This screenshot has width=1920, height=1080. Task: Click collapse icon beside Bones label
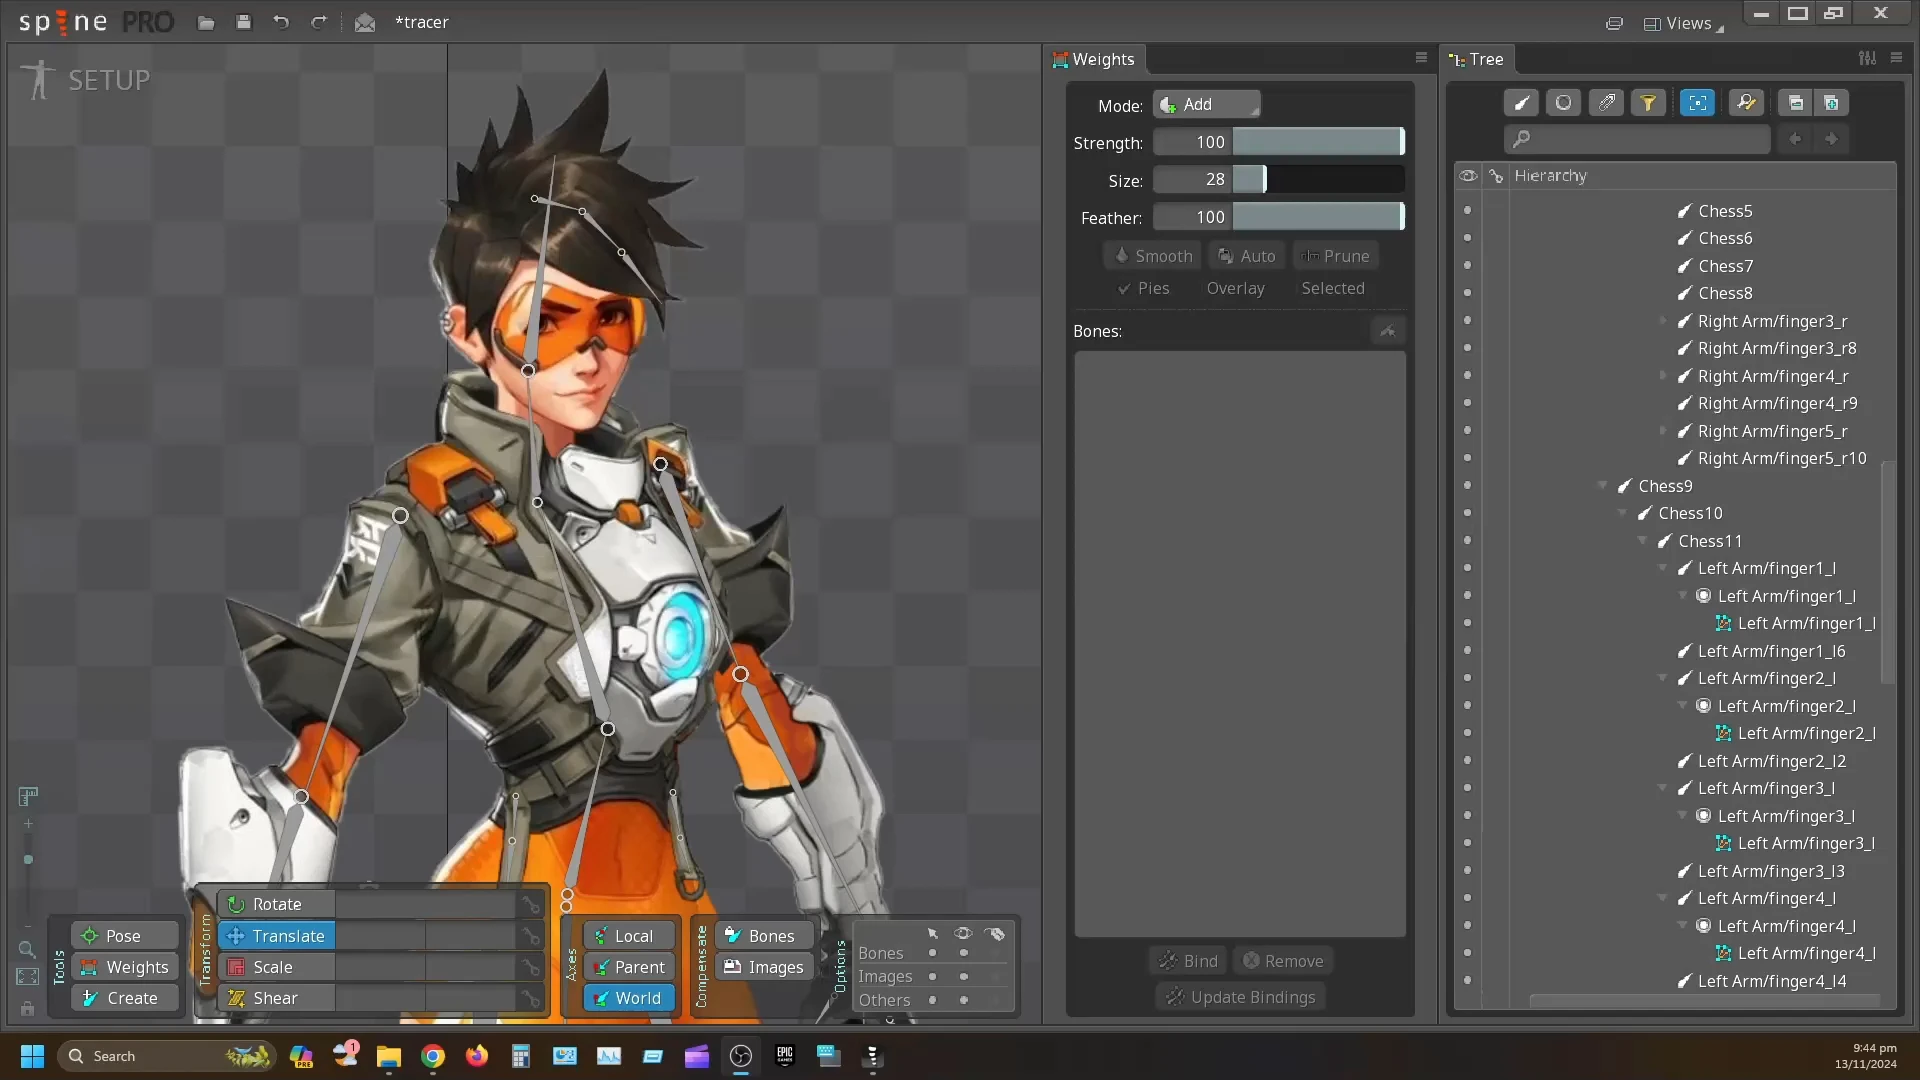[x=1387, y=331]
